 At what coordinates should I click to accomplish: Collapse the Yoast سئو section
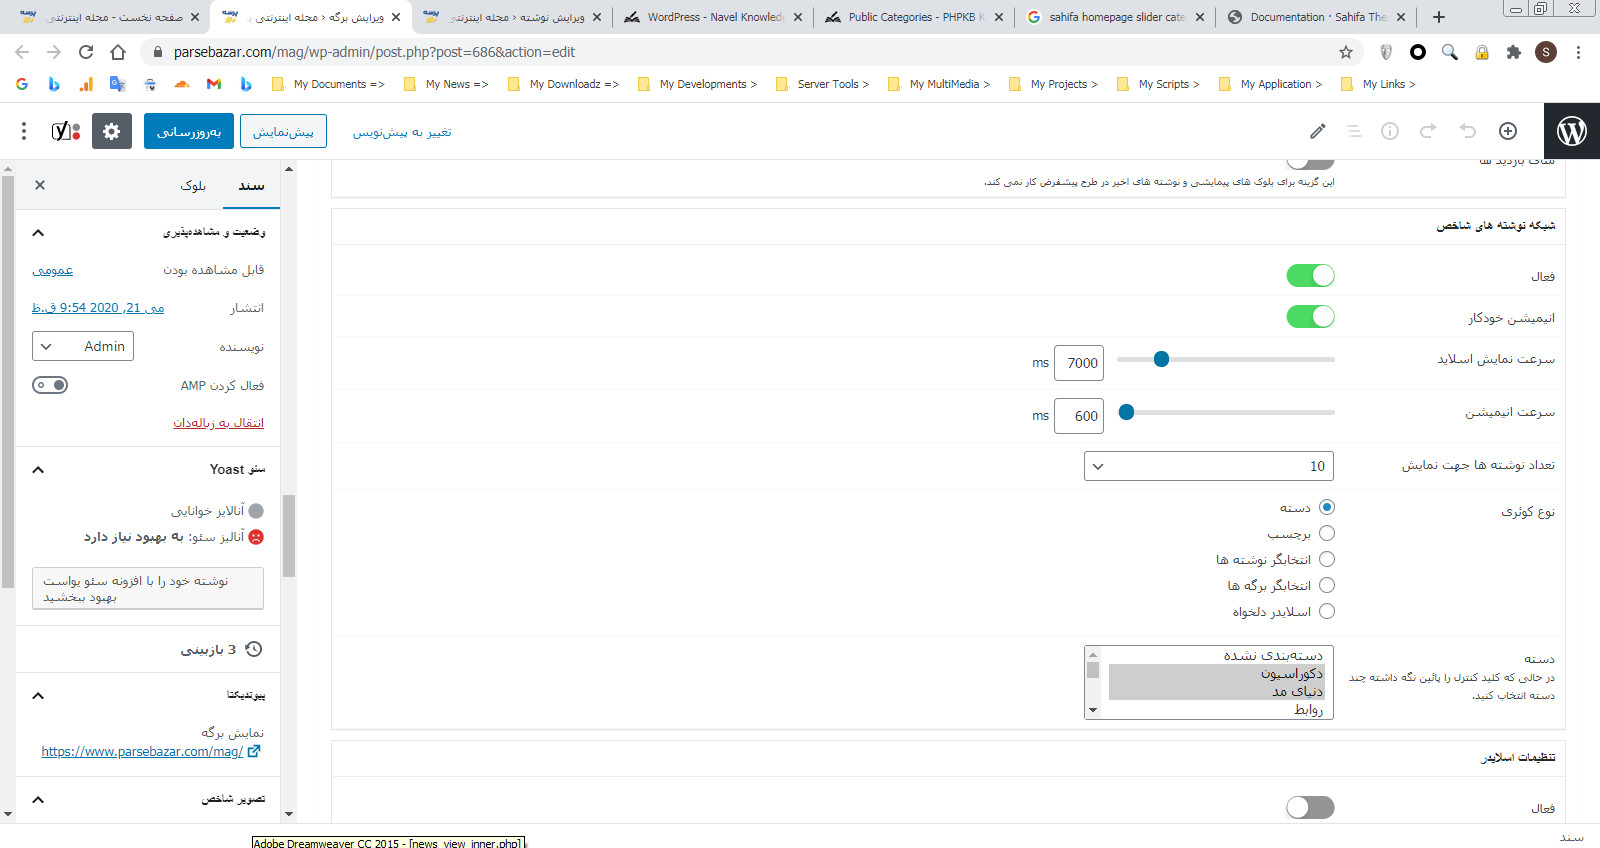(38, 469)
